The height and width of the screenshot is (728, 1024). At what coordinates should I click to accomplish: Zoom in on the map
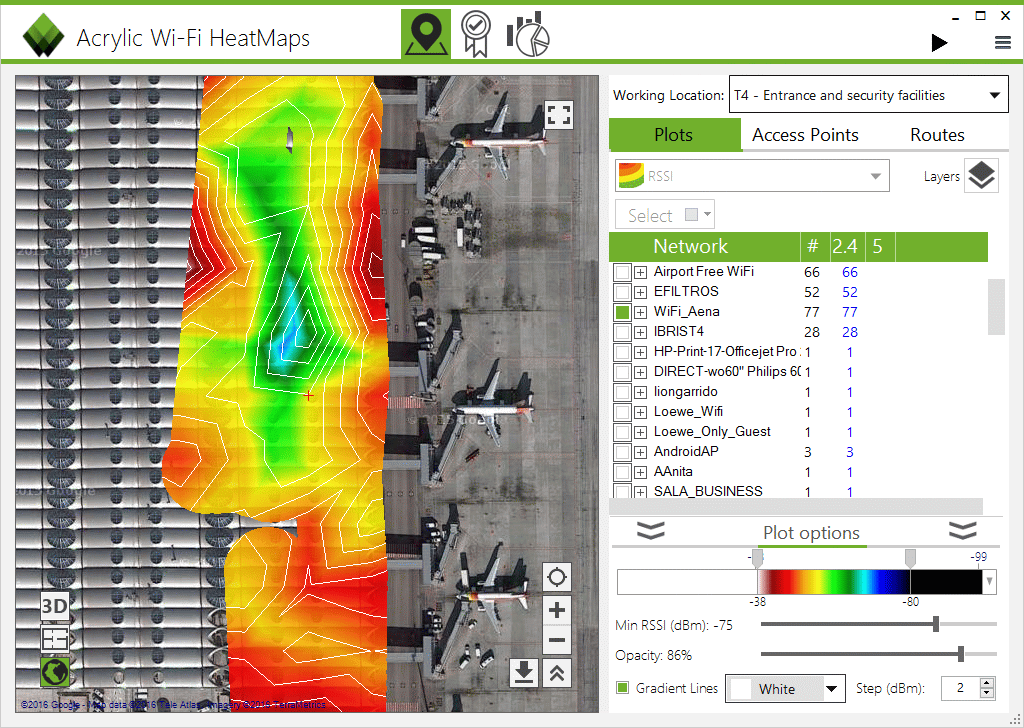[557, 610]
